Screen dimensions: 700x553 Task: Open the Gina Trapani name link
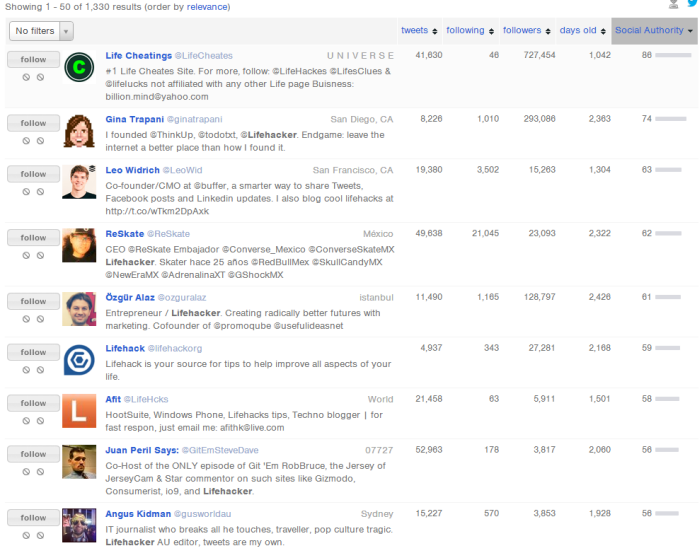pyautogui.click(x=134, y=119)
